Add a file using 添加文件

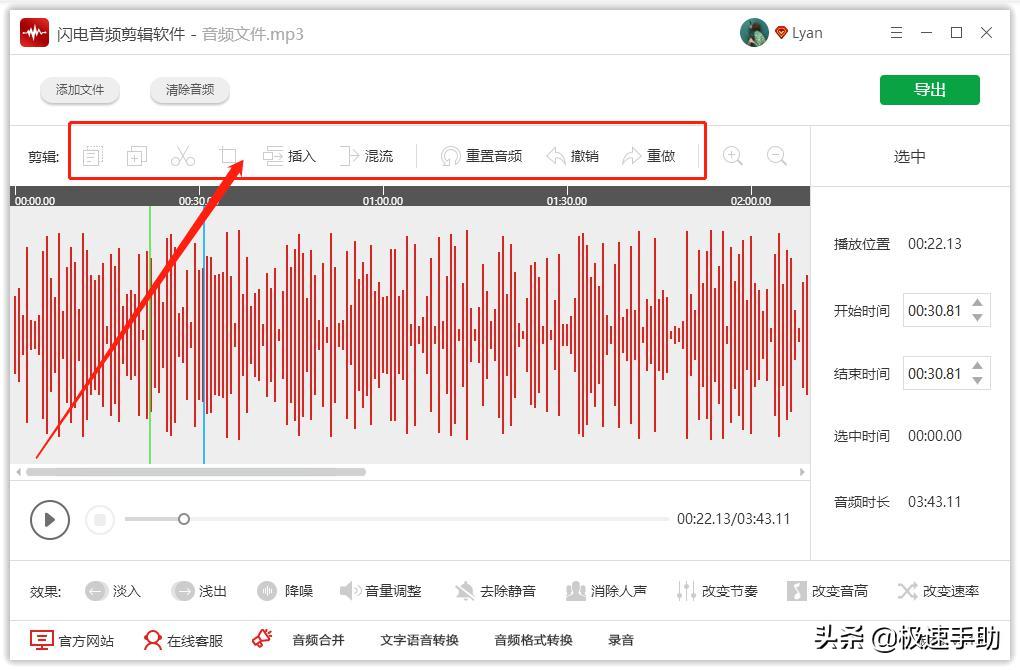coord(79,89)
